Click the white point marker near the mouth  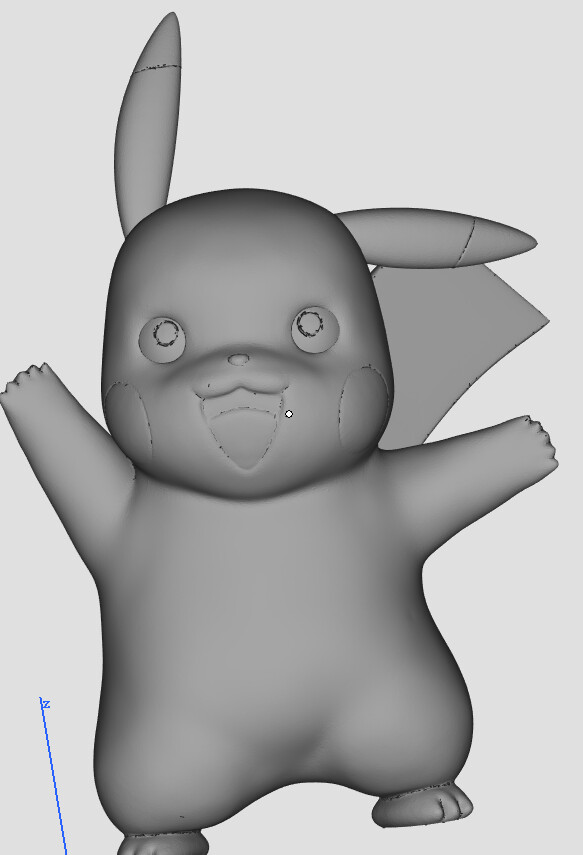(x=289, y=414)
